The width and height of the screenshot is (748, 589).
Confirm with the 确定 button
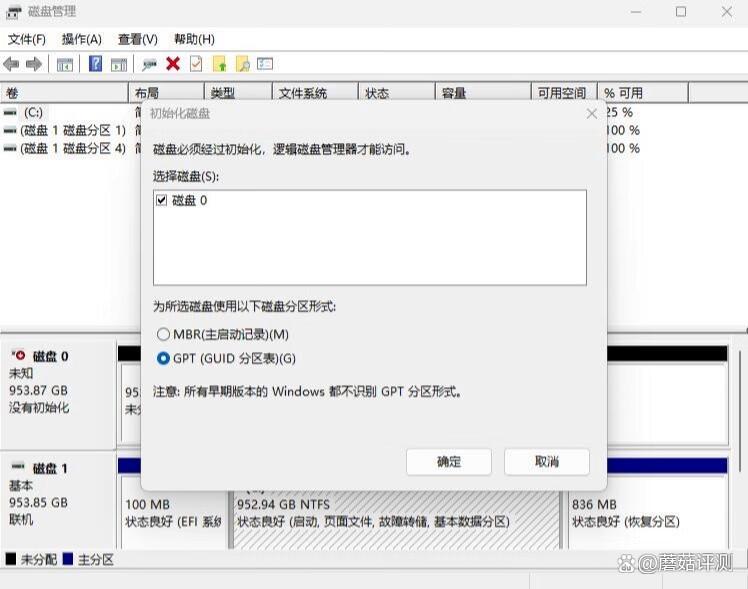(x=449, y=461)
